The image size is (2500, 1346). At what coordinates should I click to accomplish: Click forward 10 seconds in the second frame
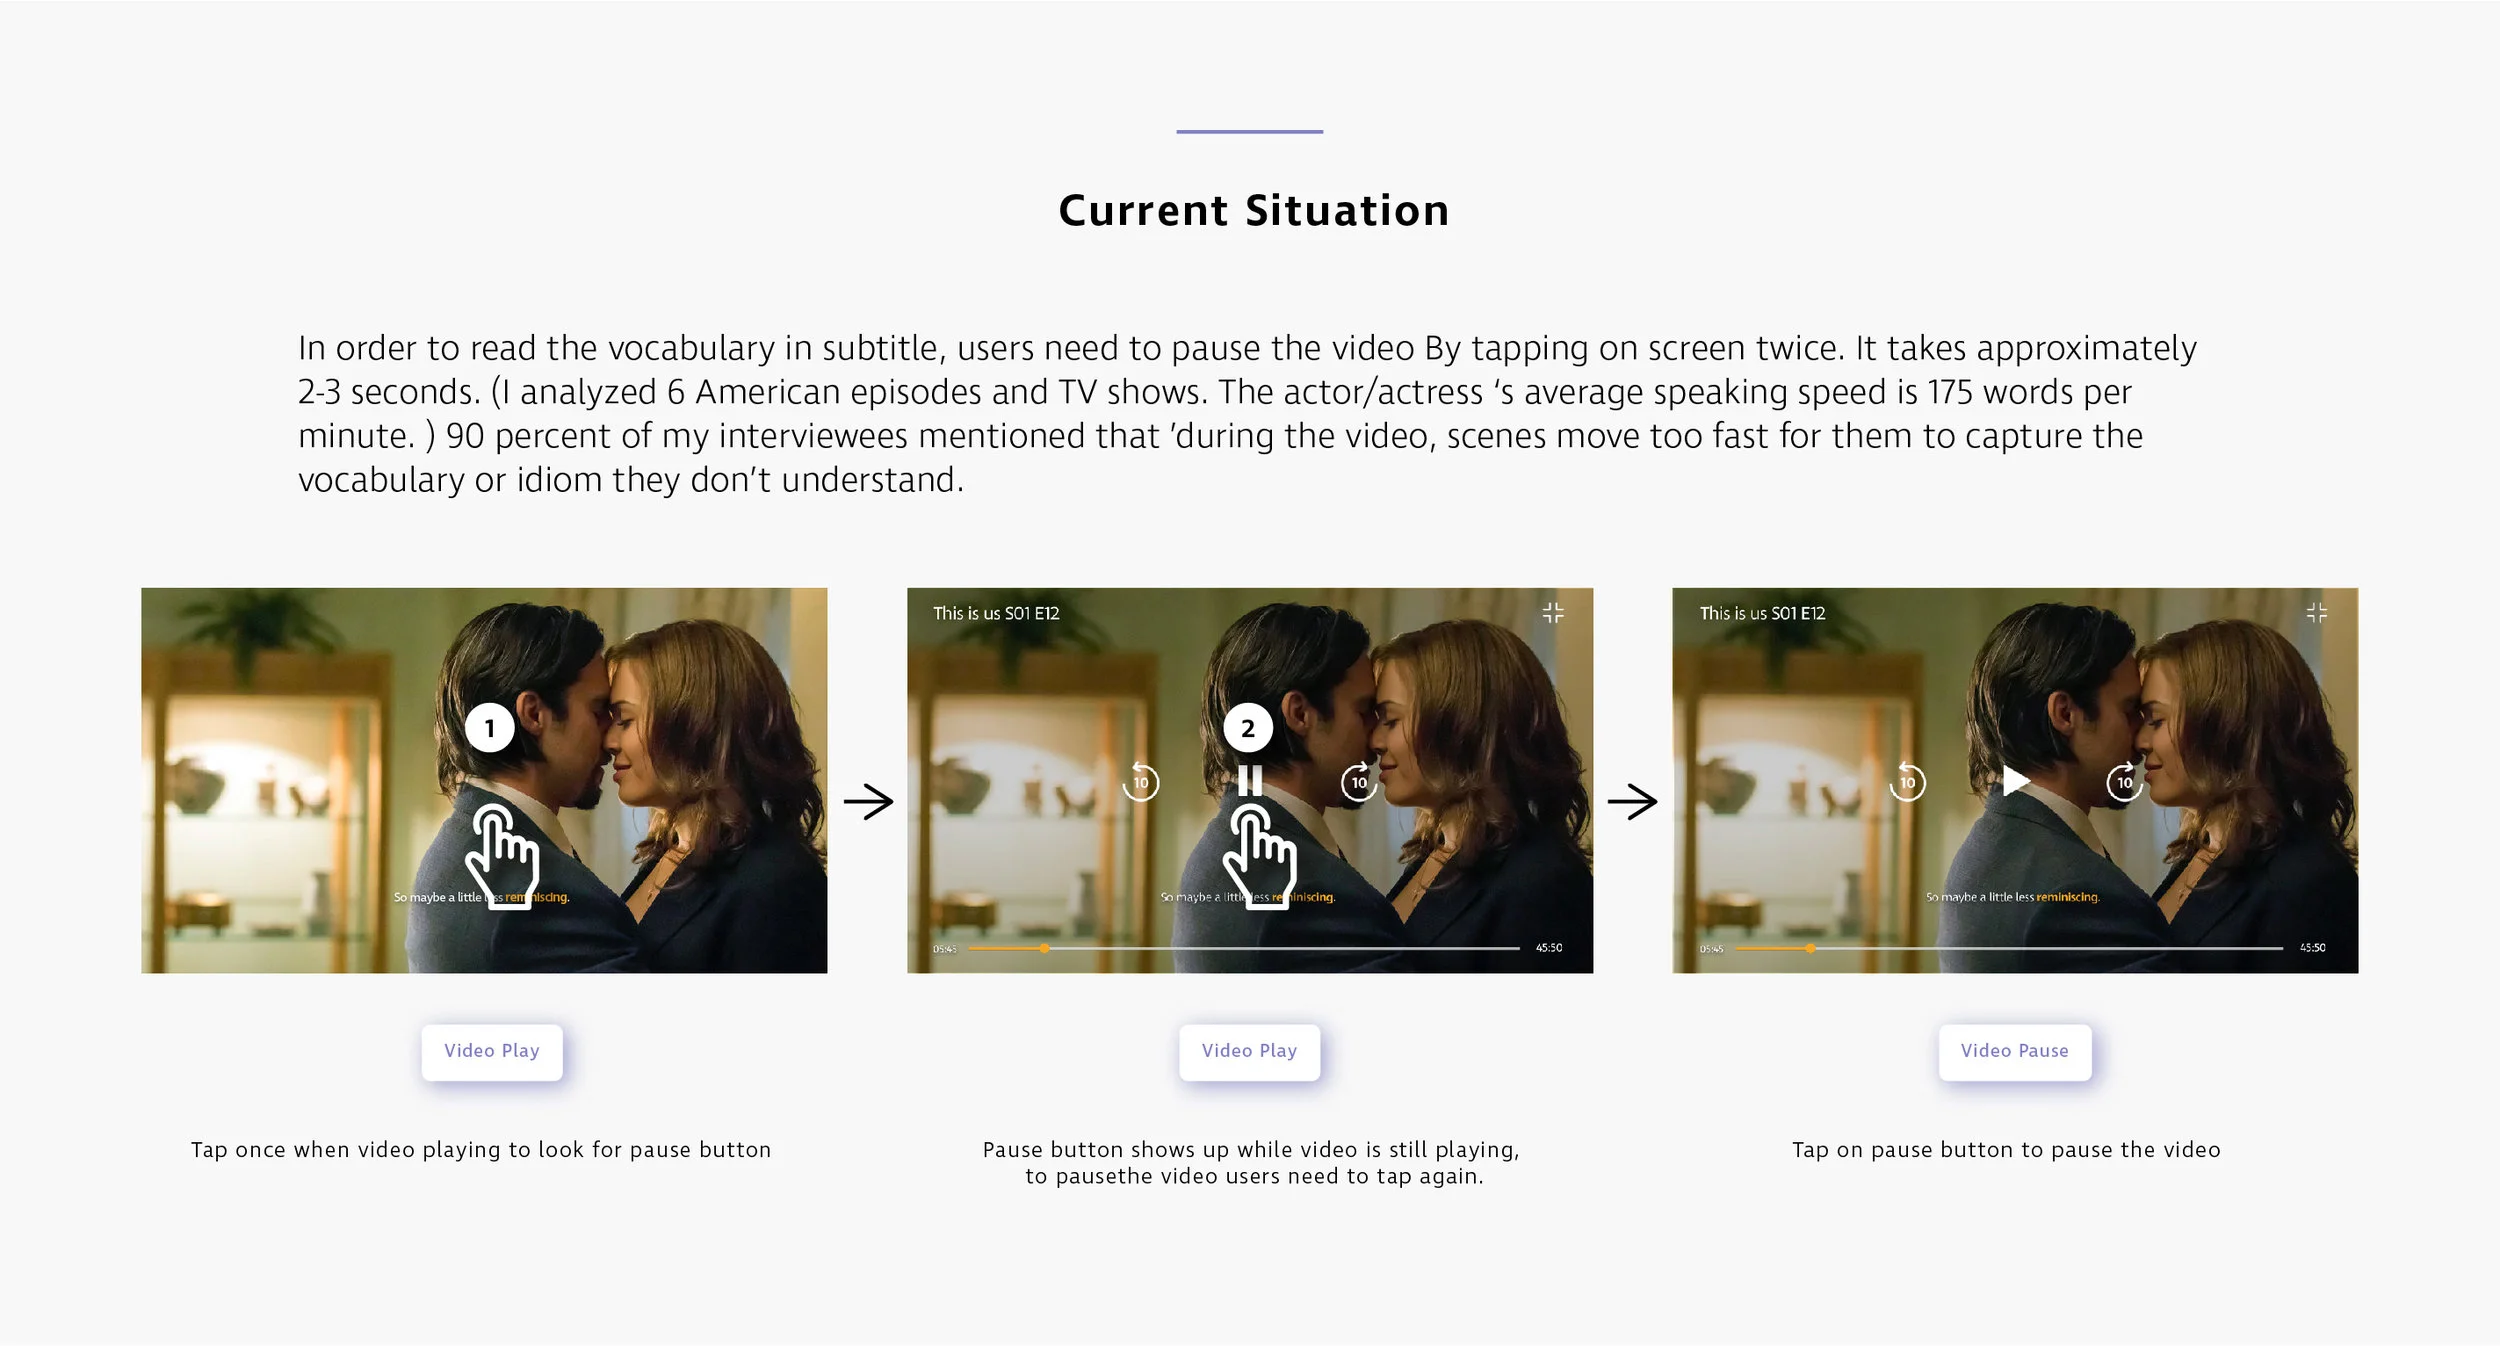tap(1358, 782)
